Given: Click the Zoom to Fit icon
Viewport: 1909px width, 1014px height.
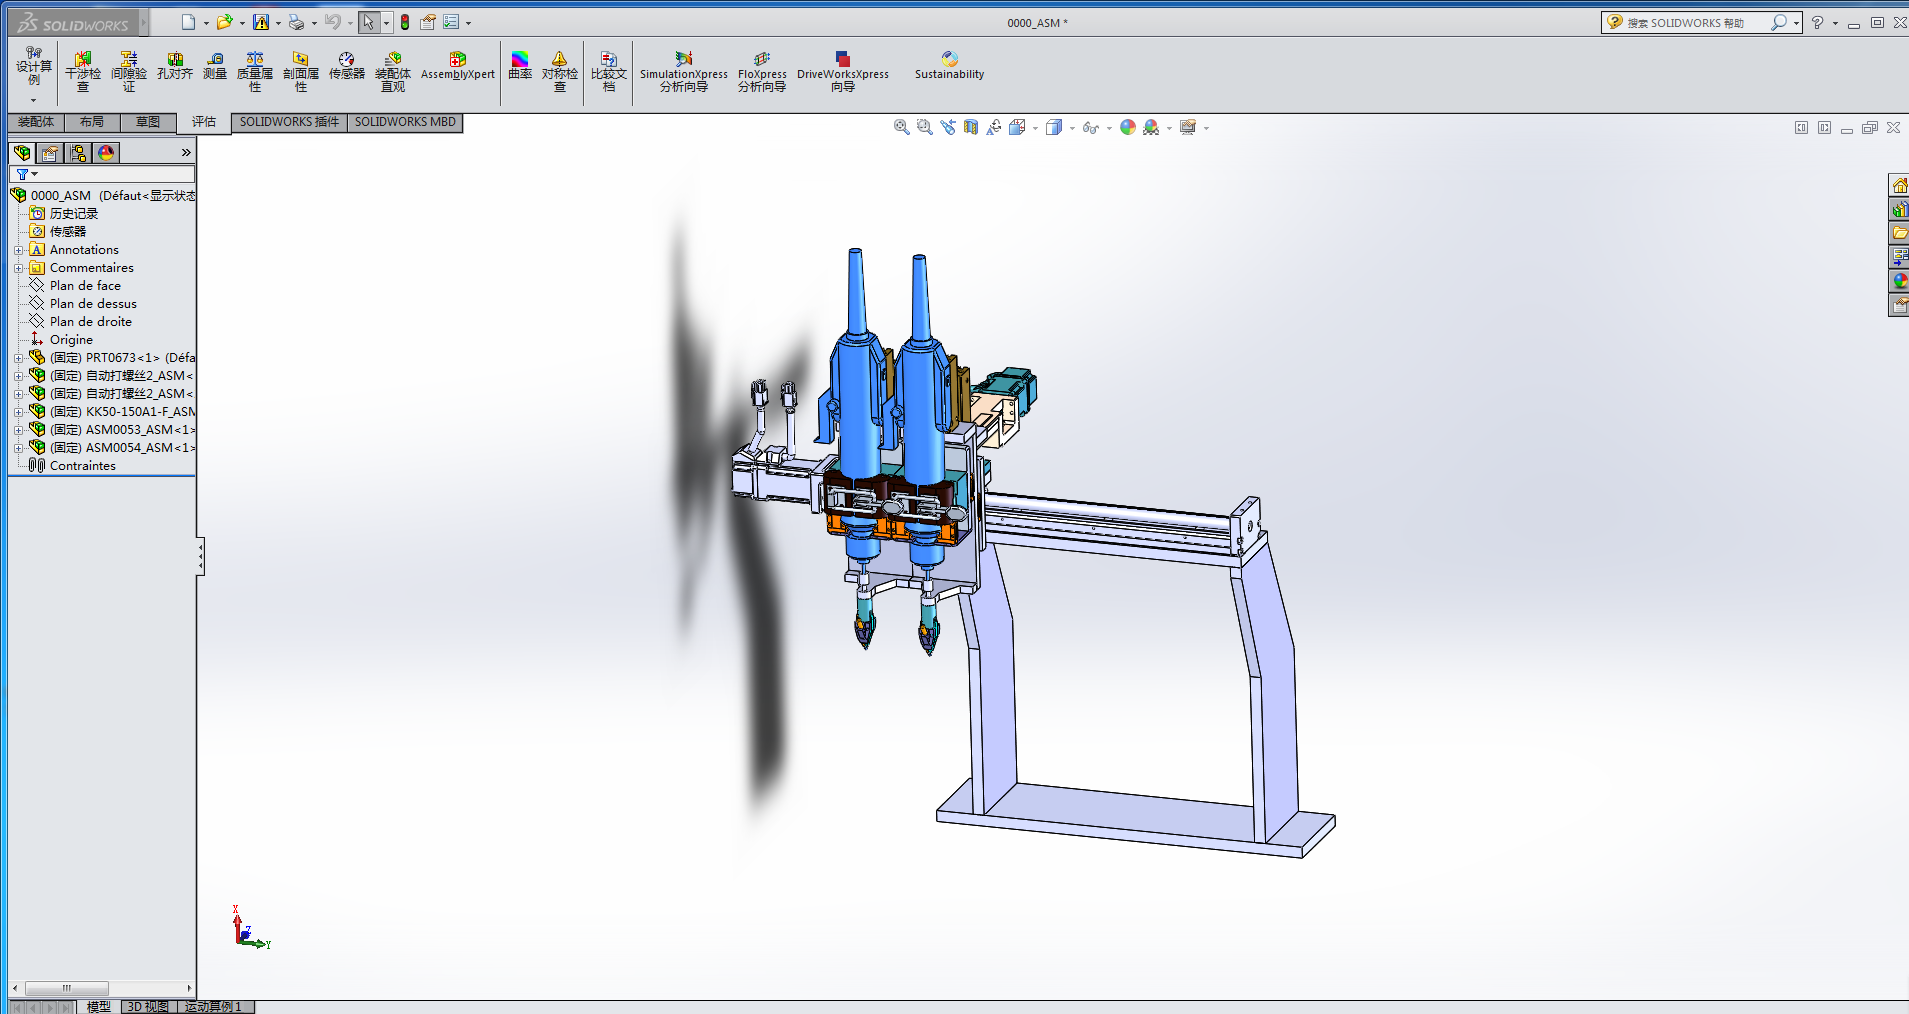Looking at the screenshot, I should point(901,127).
